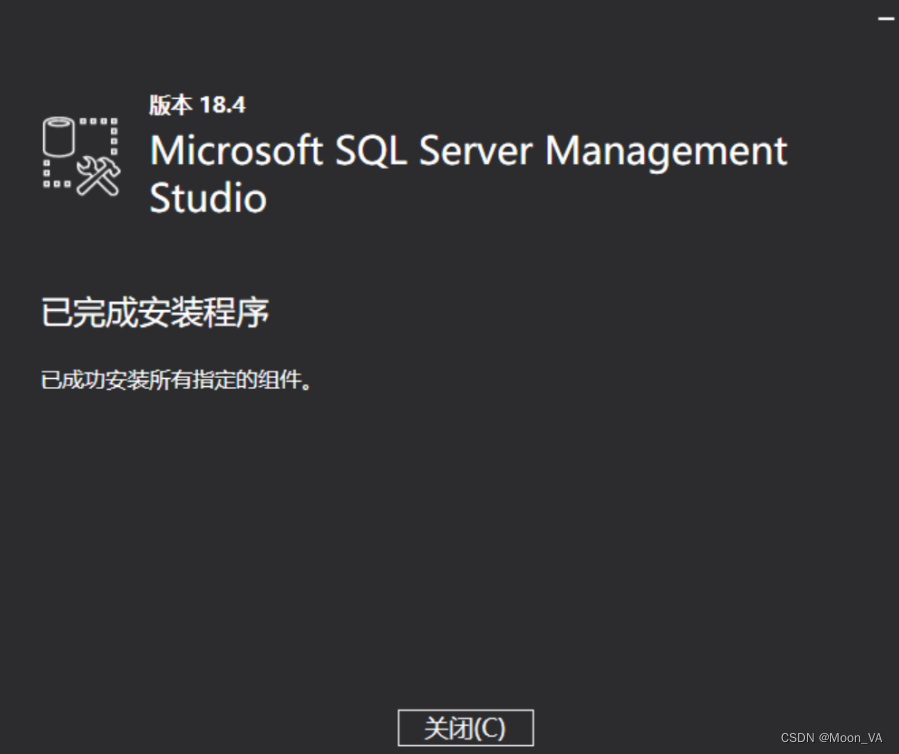Click the wrench and hammer tools icon
899x754 pixels.
tap(98, 177)
